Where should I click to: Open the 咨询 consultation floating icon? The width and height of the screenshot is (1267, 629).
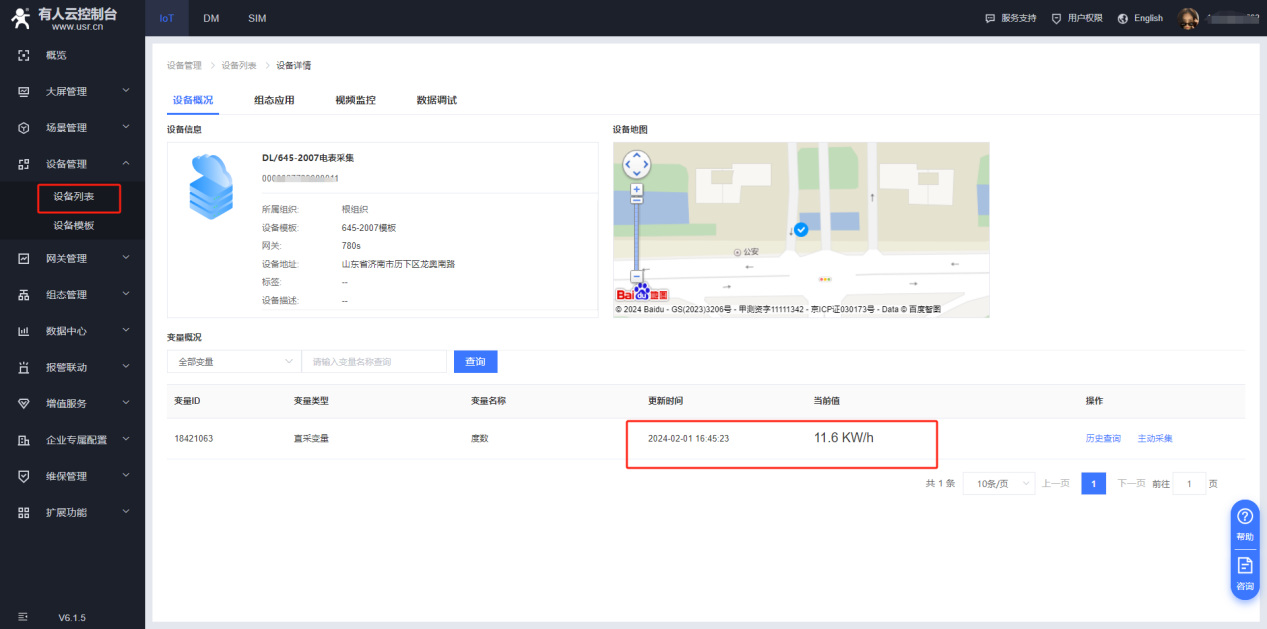pos(1245,571)
